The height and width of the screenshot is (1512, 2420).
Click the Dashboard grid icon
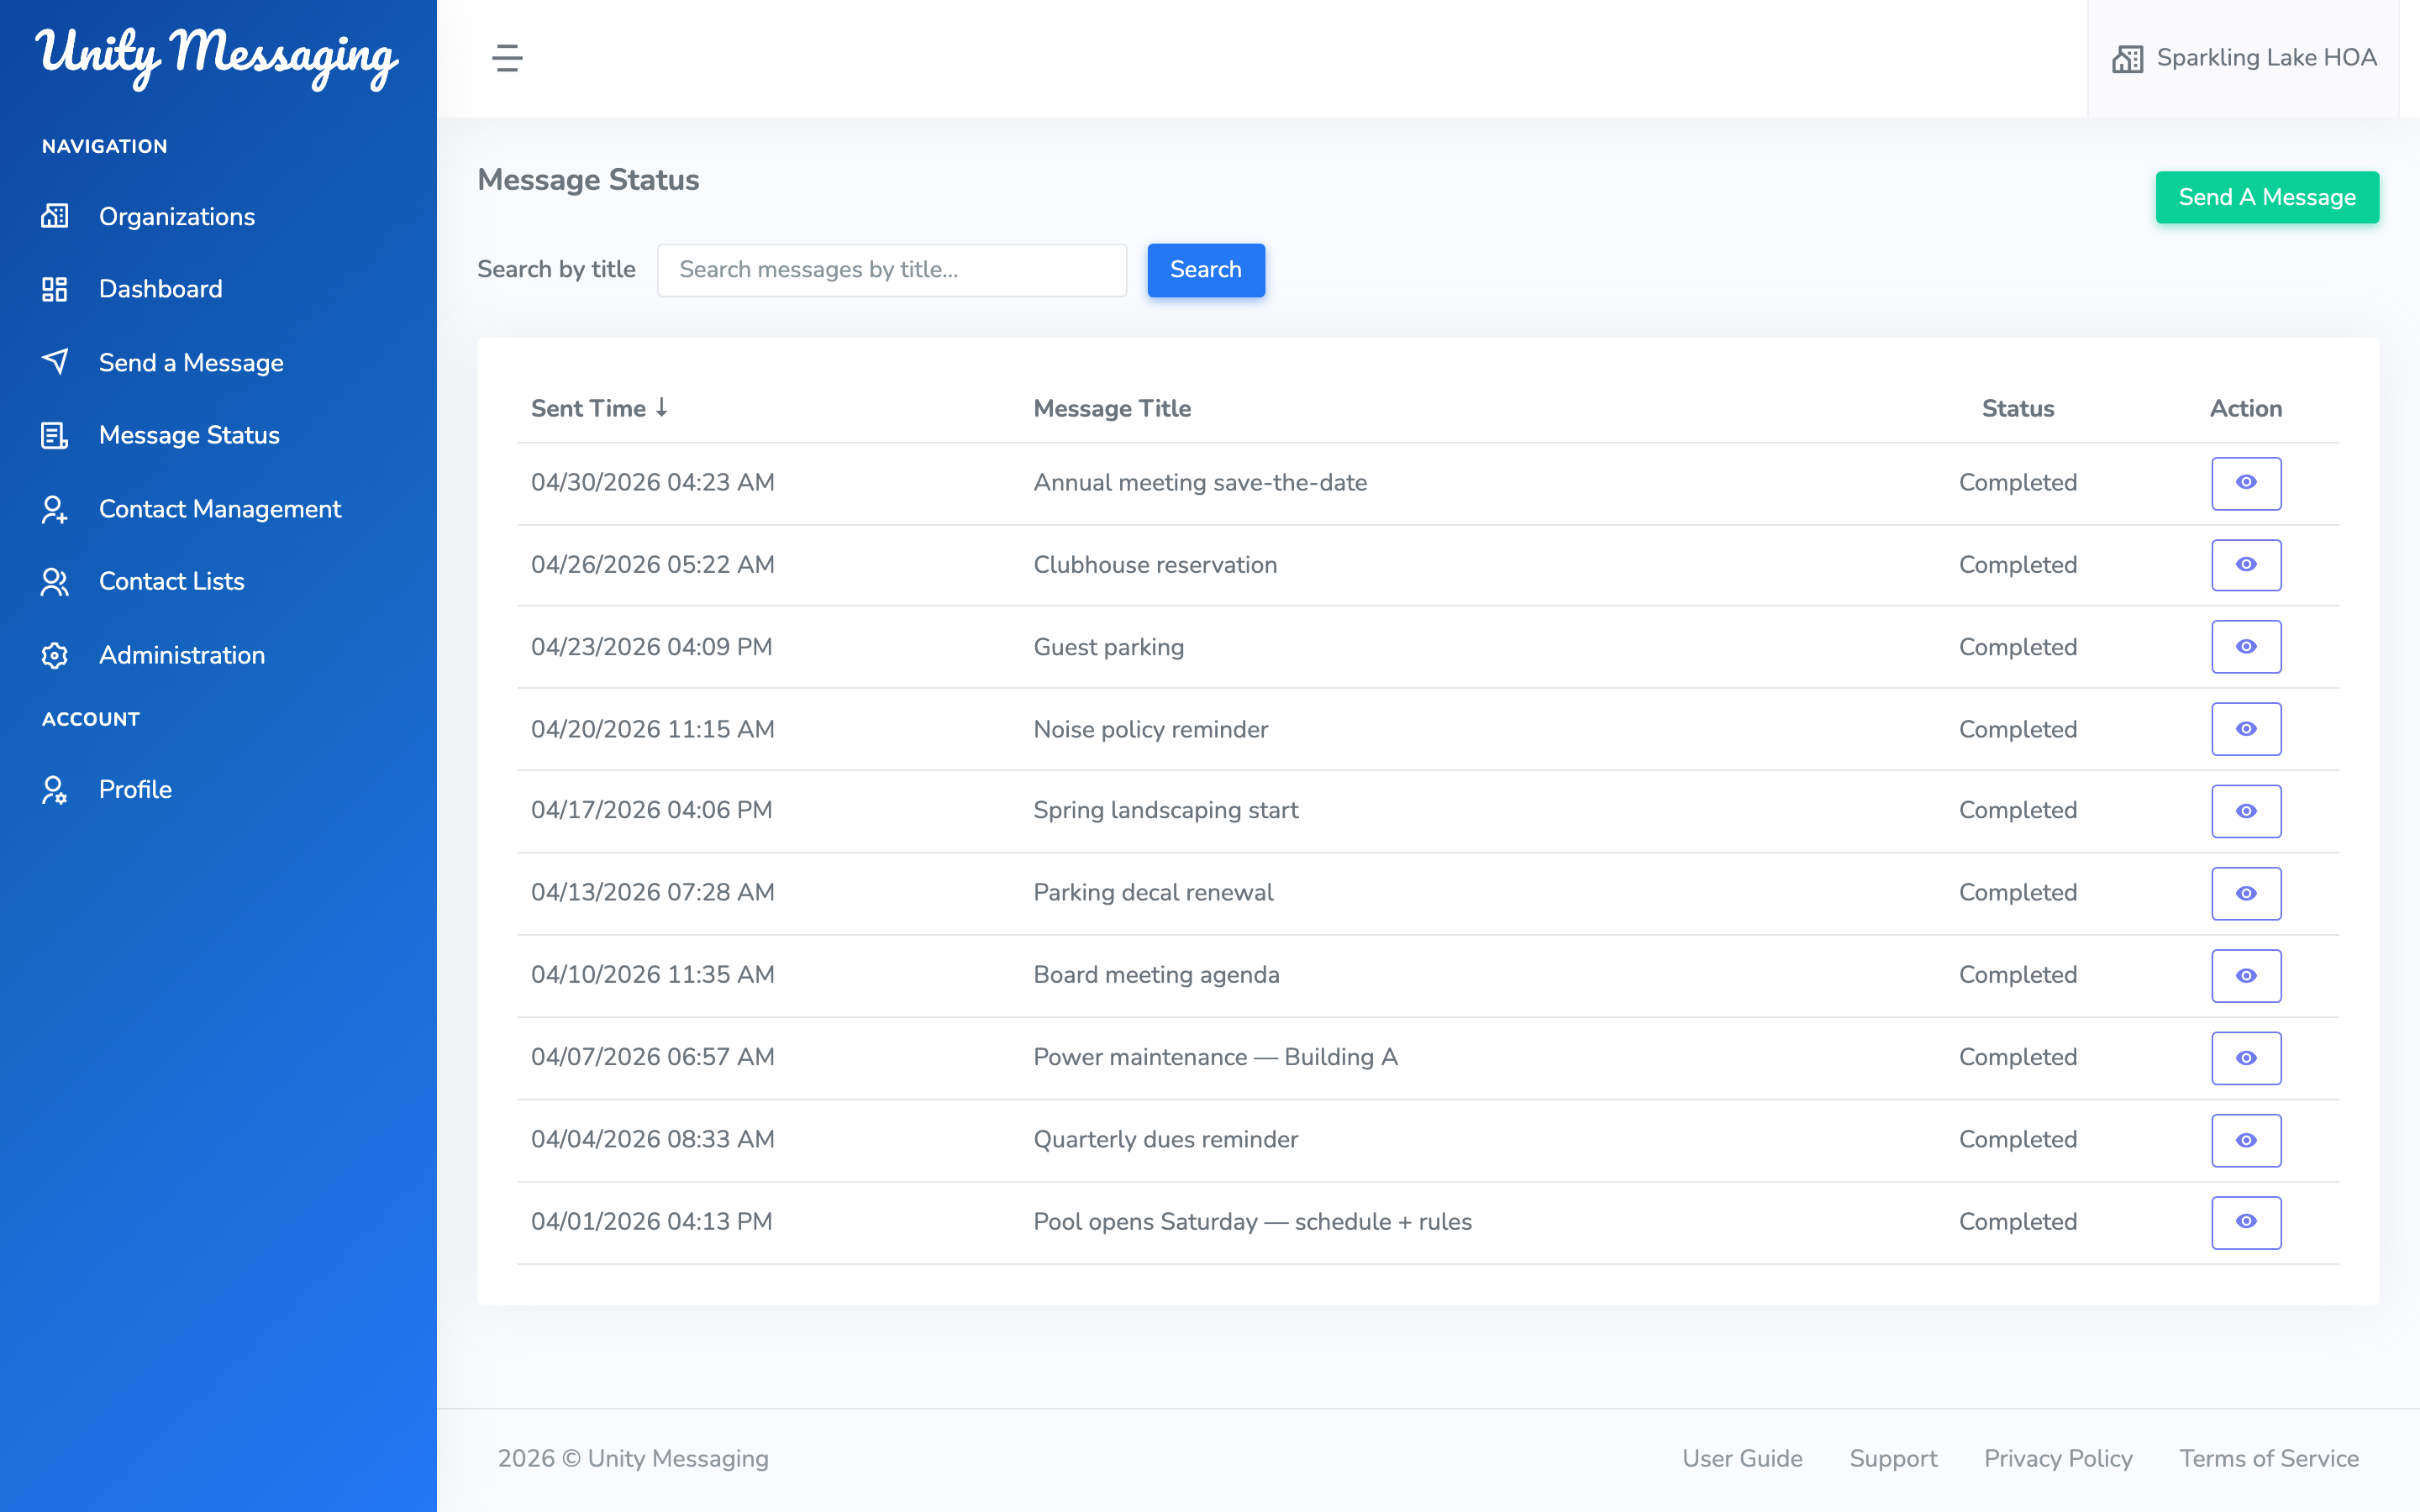(55, 289)
